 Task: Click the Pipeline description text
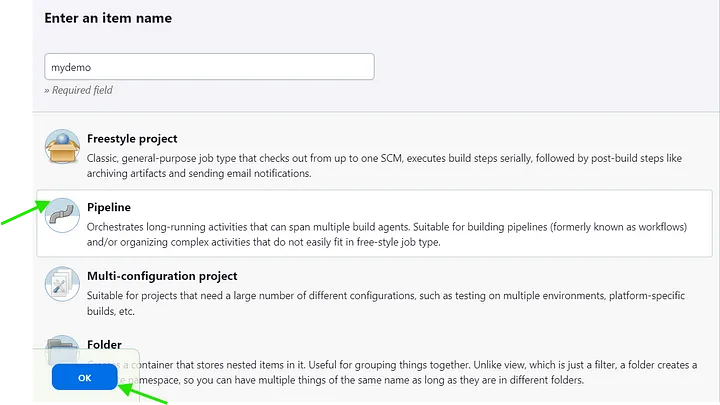pos(387,235)
